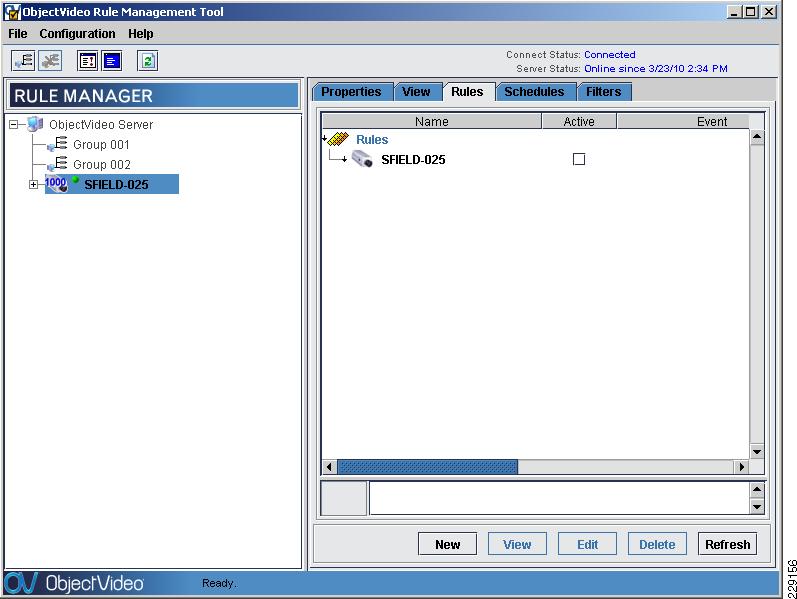This screenshot has width=797, height=599.
Task: Select the Group 002 label in the tree
Action: [x=102, y=165]
